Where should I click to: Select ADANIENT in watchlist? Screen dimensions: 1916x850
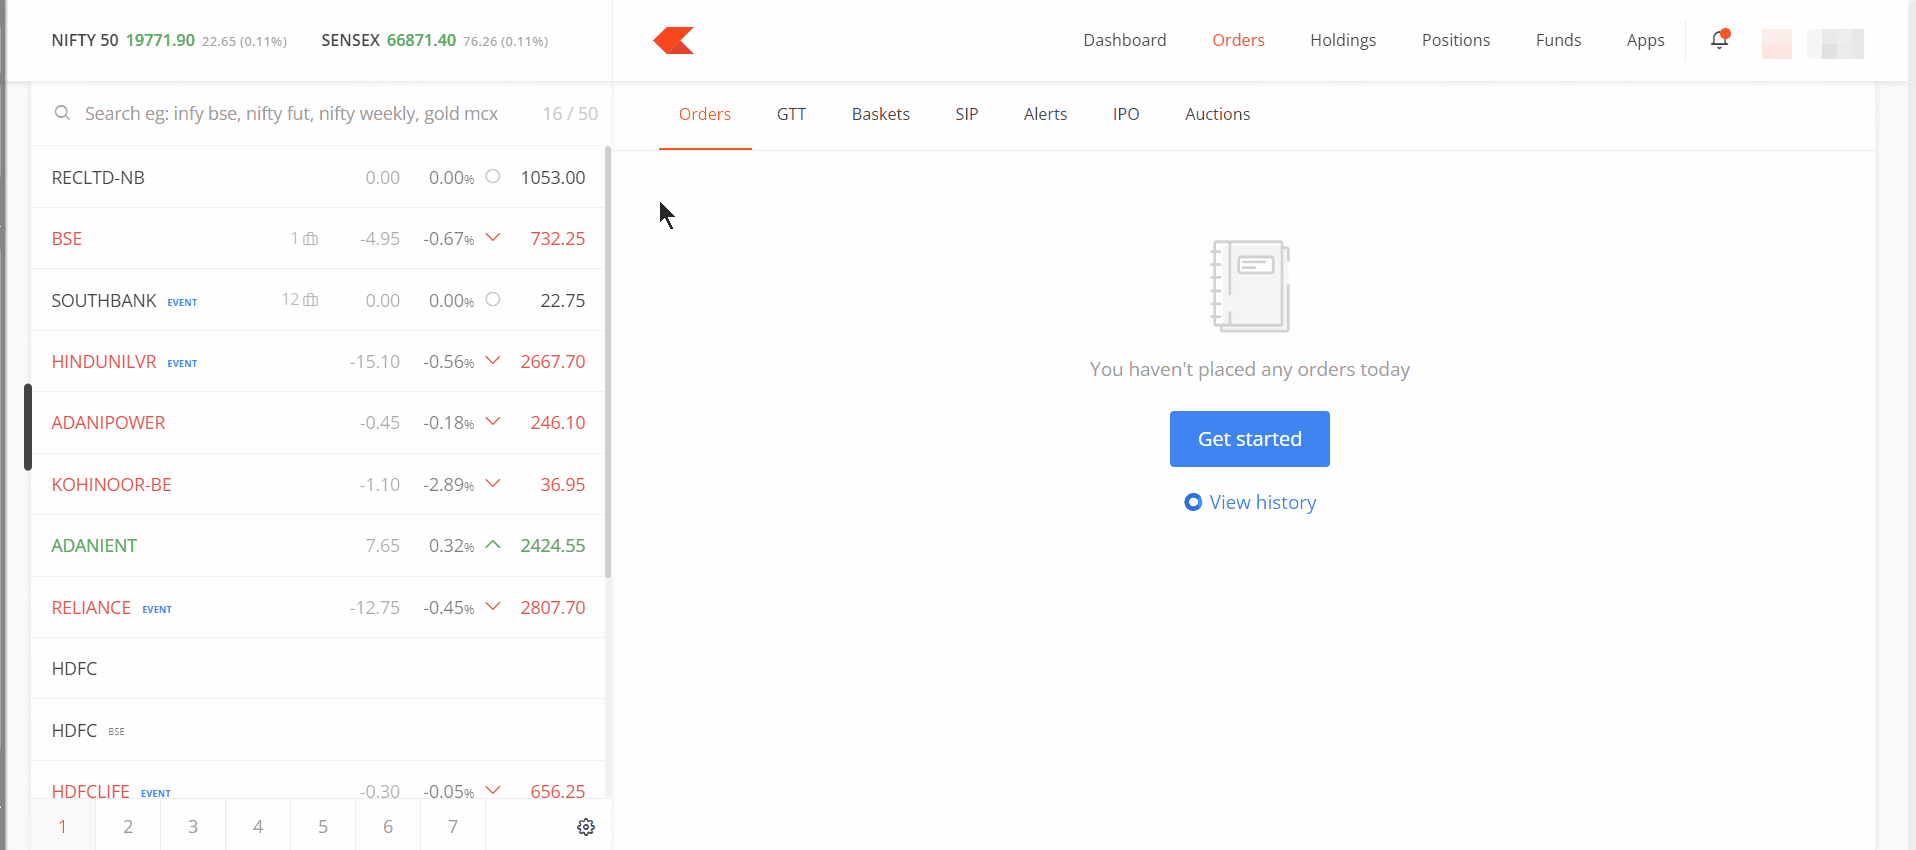[318, 545]
